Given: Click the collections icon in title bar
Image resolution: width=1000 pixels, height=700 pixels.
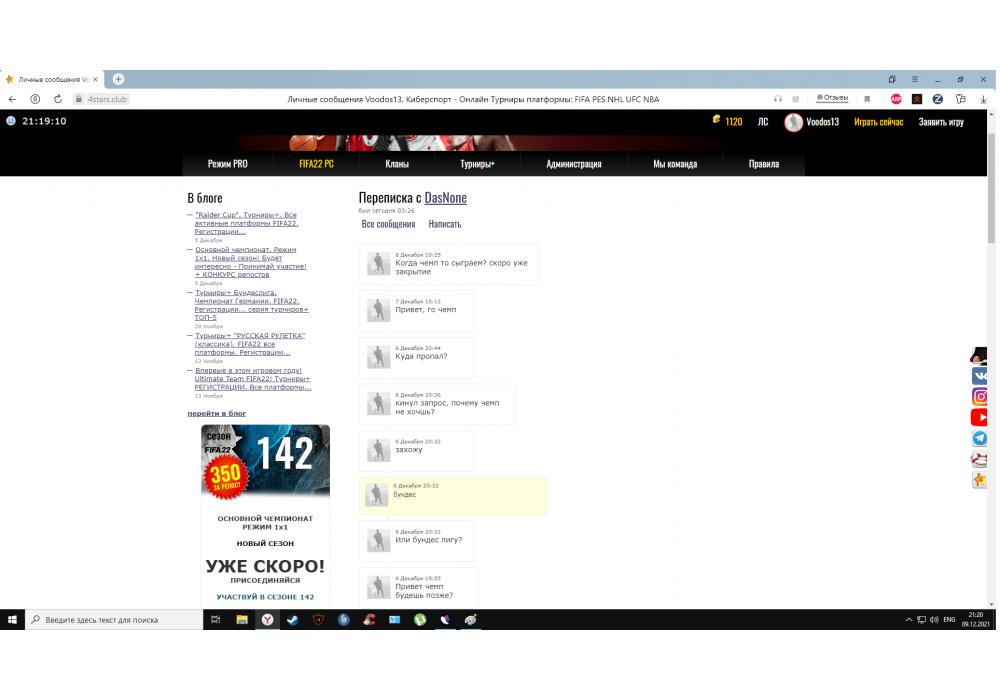Looking at the screenshot, I should pyautogui.click(x=892, y=79).
